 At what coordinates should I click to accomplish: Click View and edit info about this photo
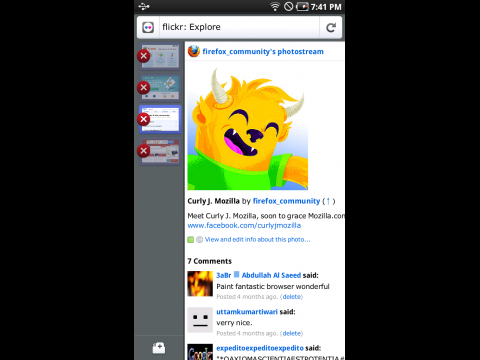coord(257,239)
